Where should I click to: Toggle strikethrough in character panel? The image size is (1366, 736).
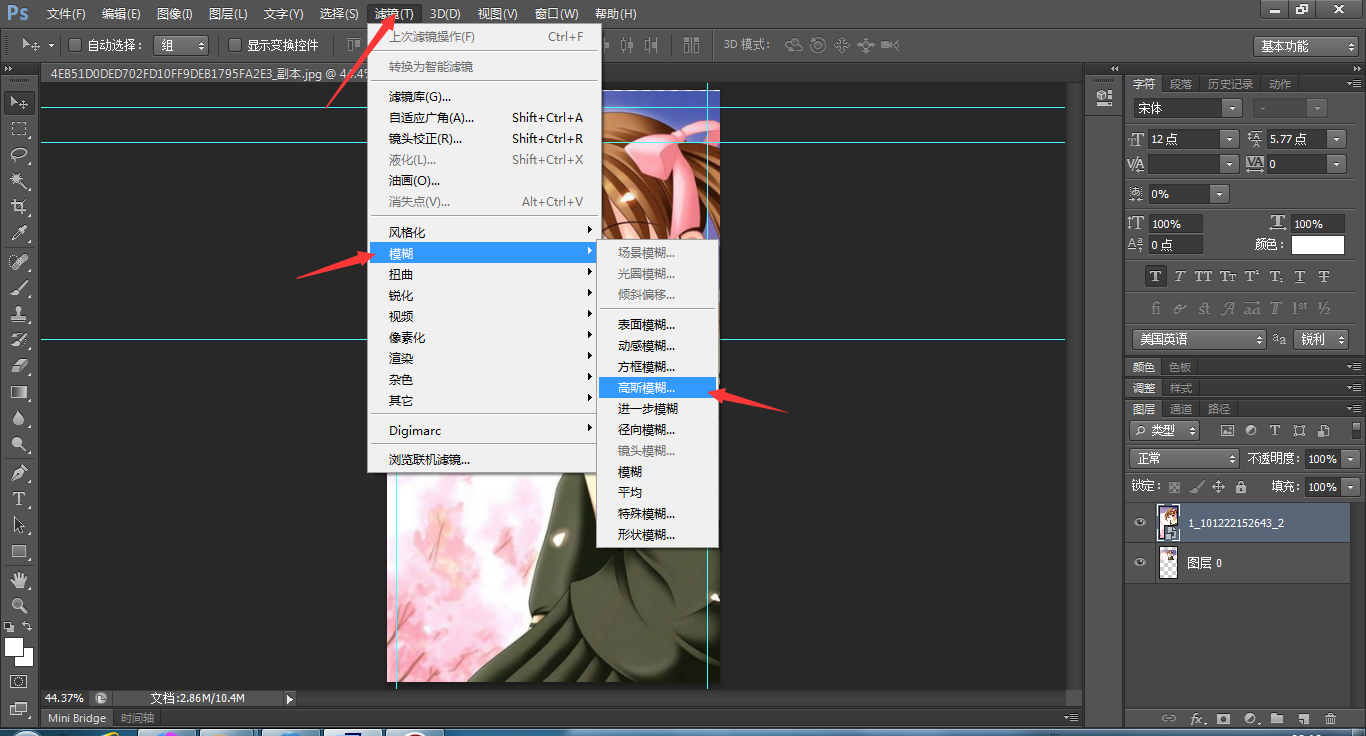point(1324,276)
